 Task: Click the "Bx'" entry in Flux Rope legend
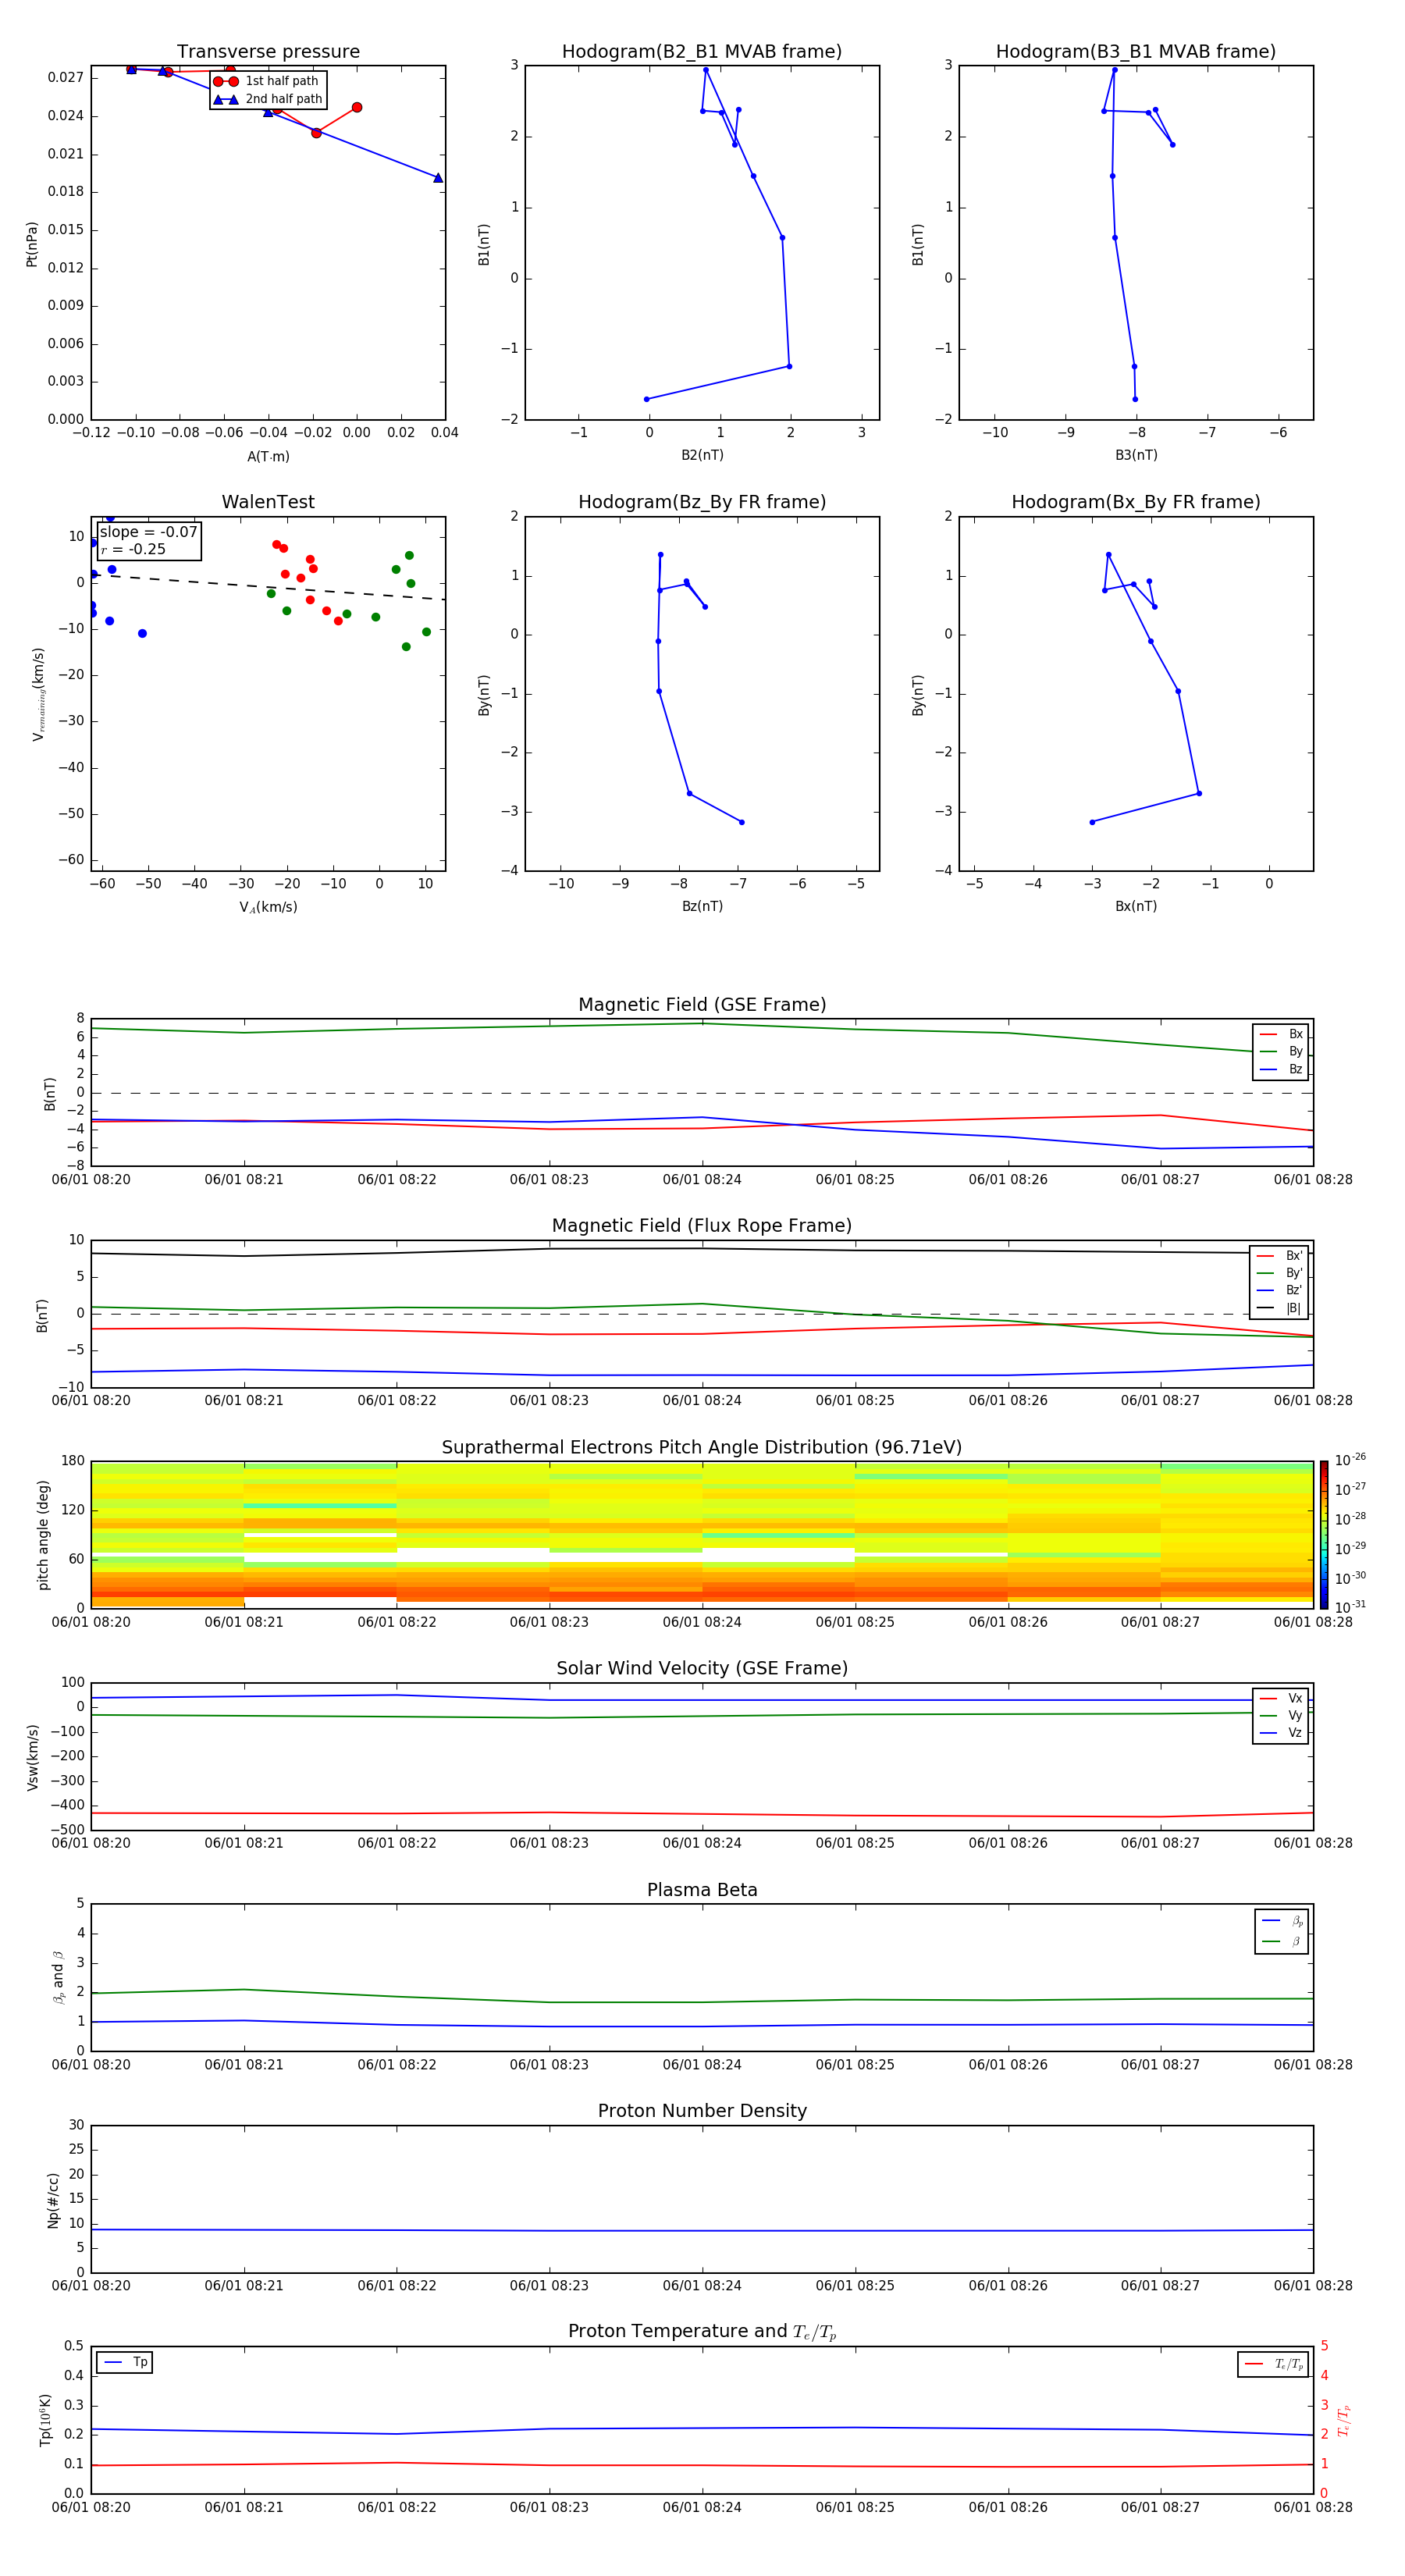[x=1279, y=1256]
